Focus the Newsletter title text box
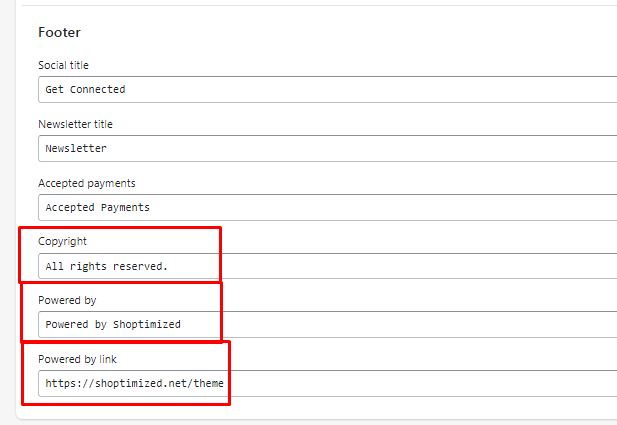 pos(327,148)
